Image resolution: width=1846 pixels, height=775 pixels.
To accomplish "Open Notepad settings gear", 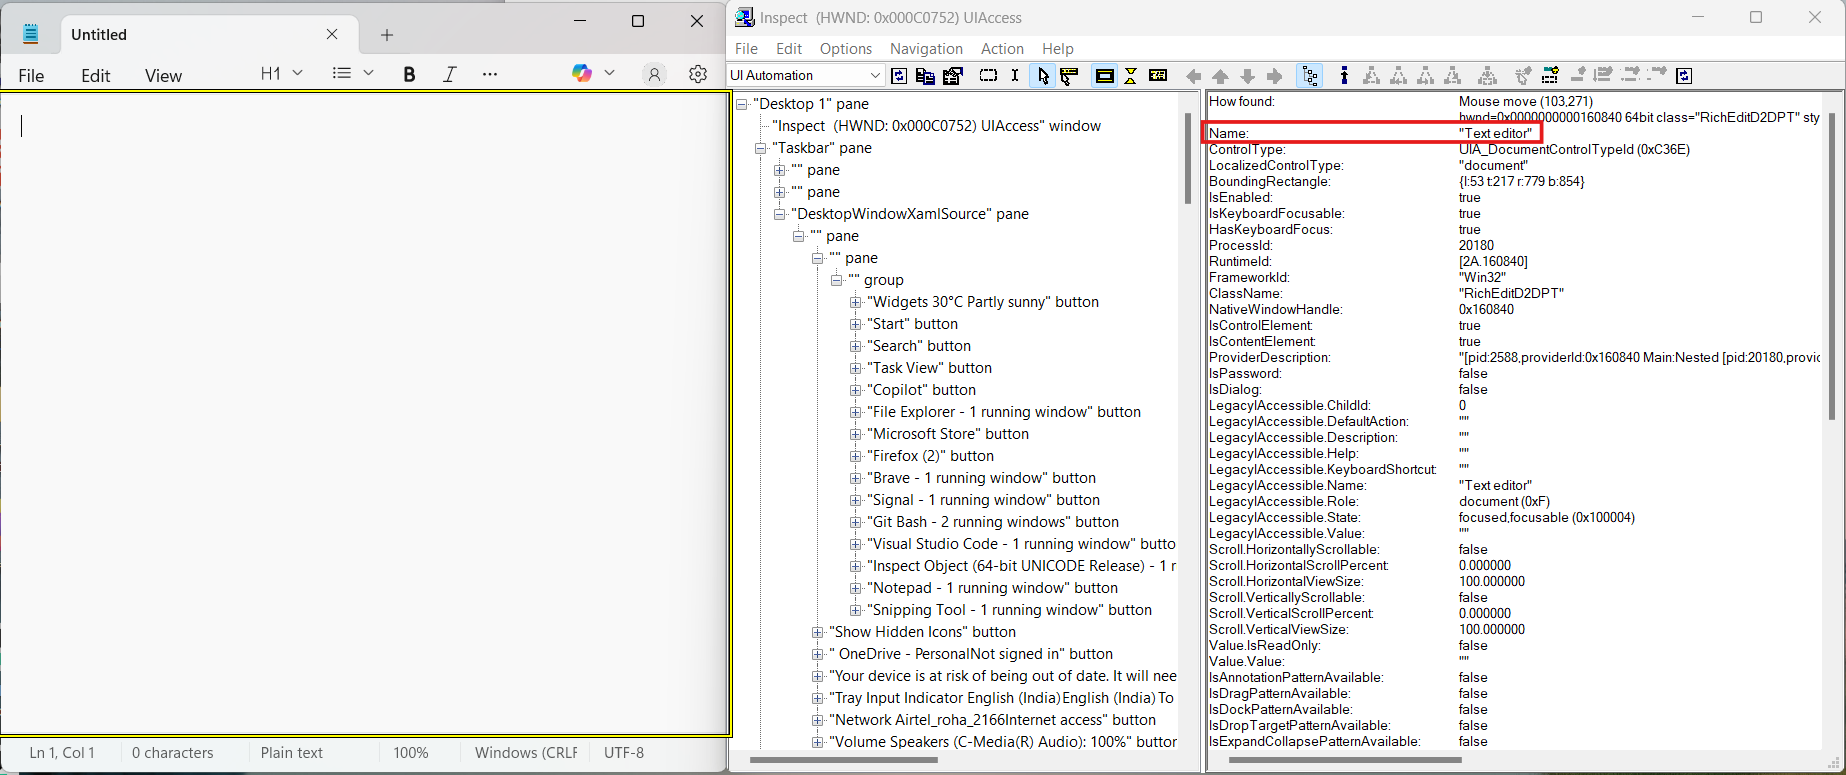I will [698, 74].
